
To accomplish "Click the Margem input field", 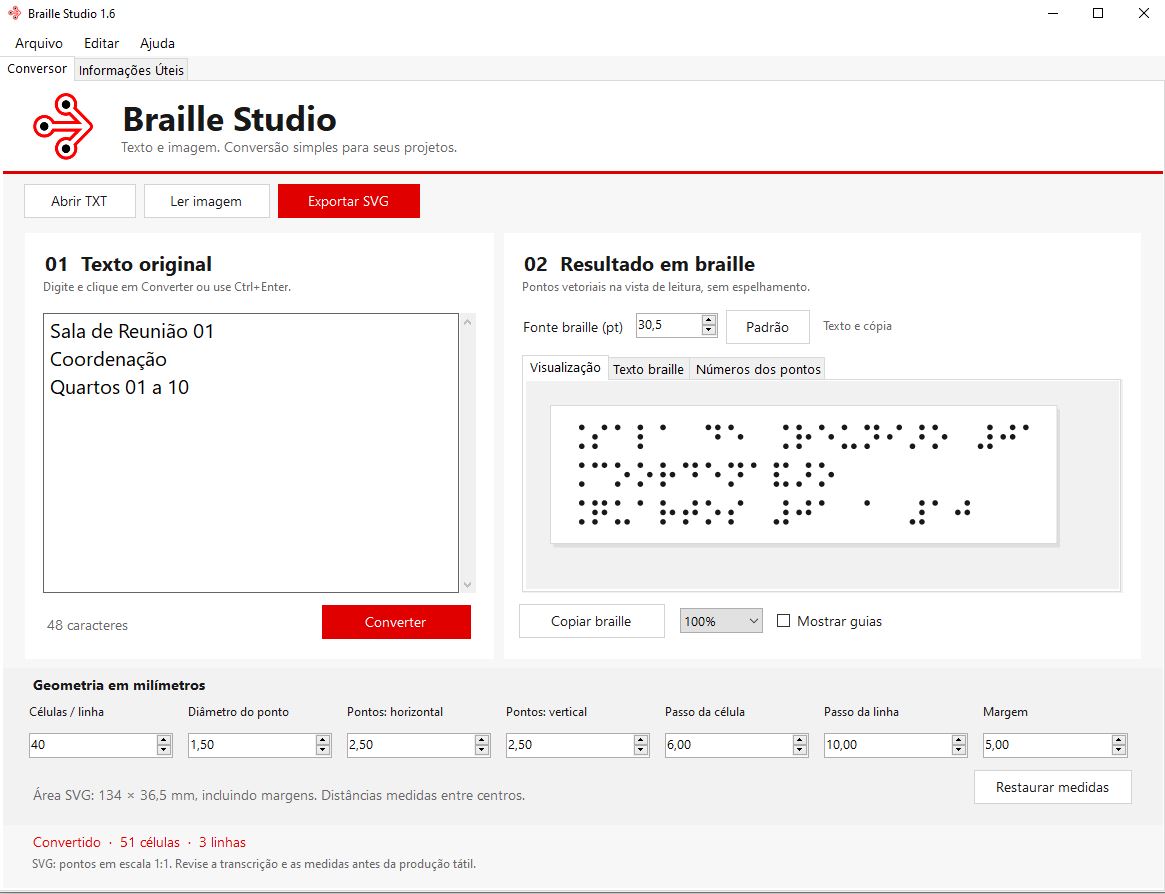I will point(1047,745).
